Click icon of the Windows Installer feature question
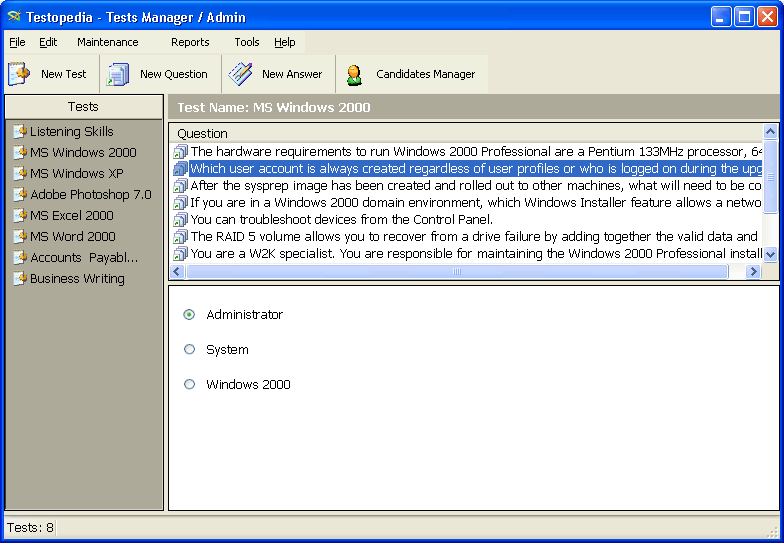This screenshot has width=784, height=543. coord(180,202)
